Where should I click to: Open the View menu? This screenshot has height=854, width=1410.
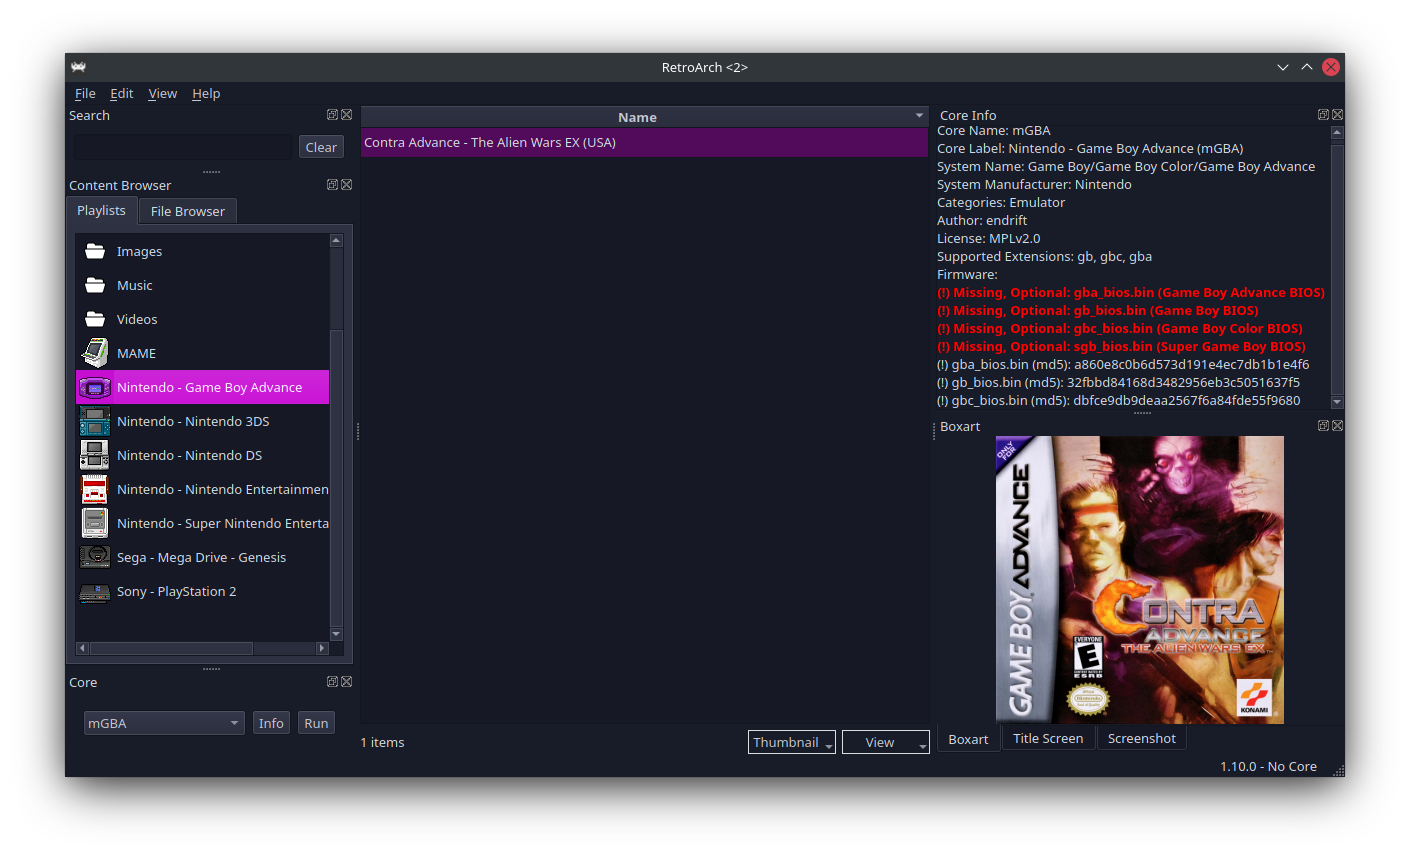tap(162, 93)
